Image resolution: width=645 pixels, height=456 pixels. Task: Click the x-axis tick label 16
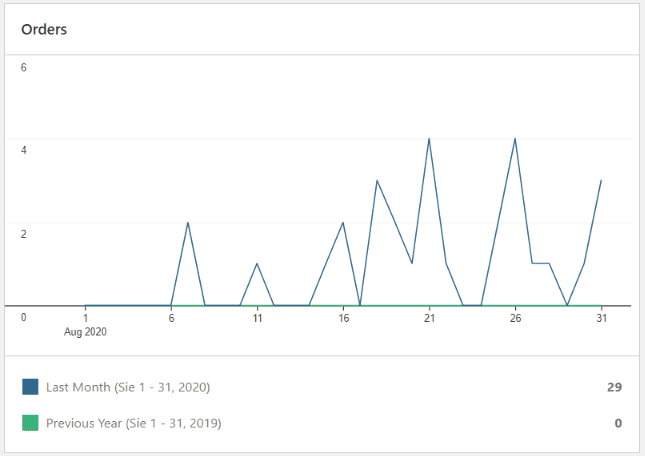(343, 318)
